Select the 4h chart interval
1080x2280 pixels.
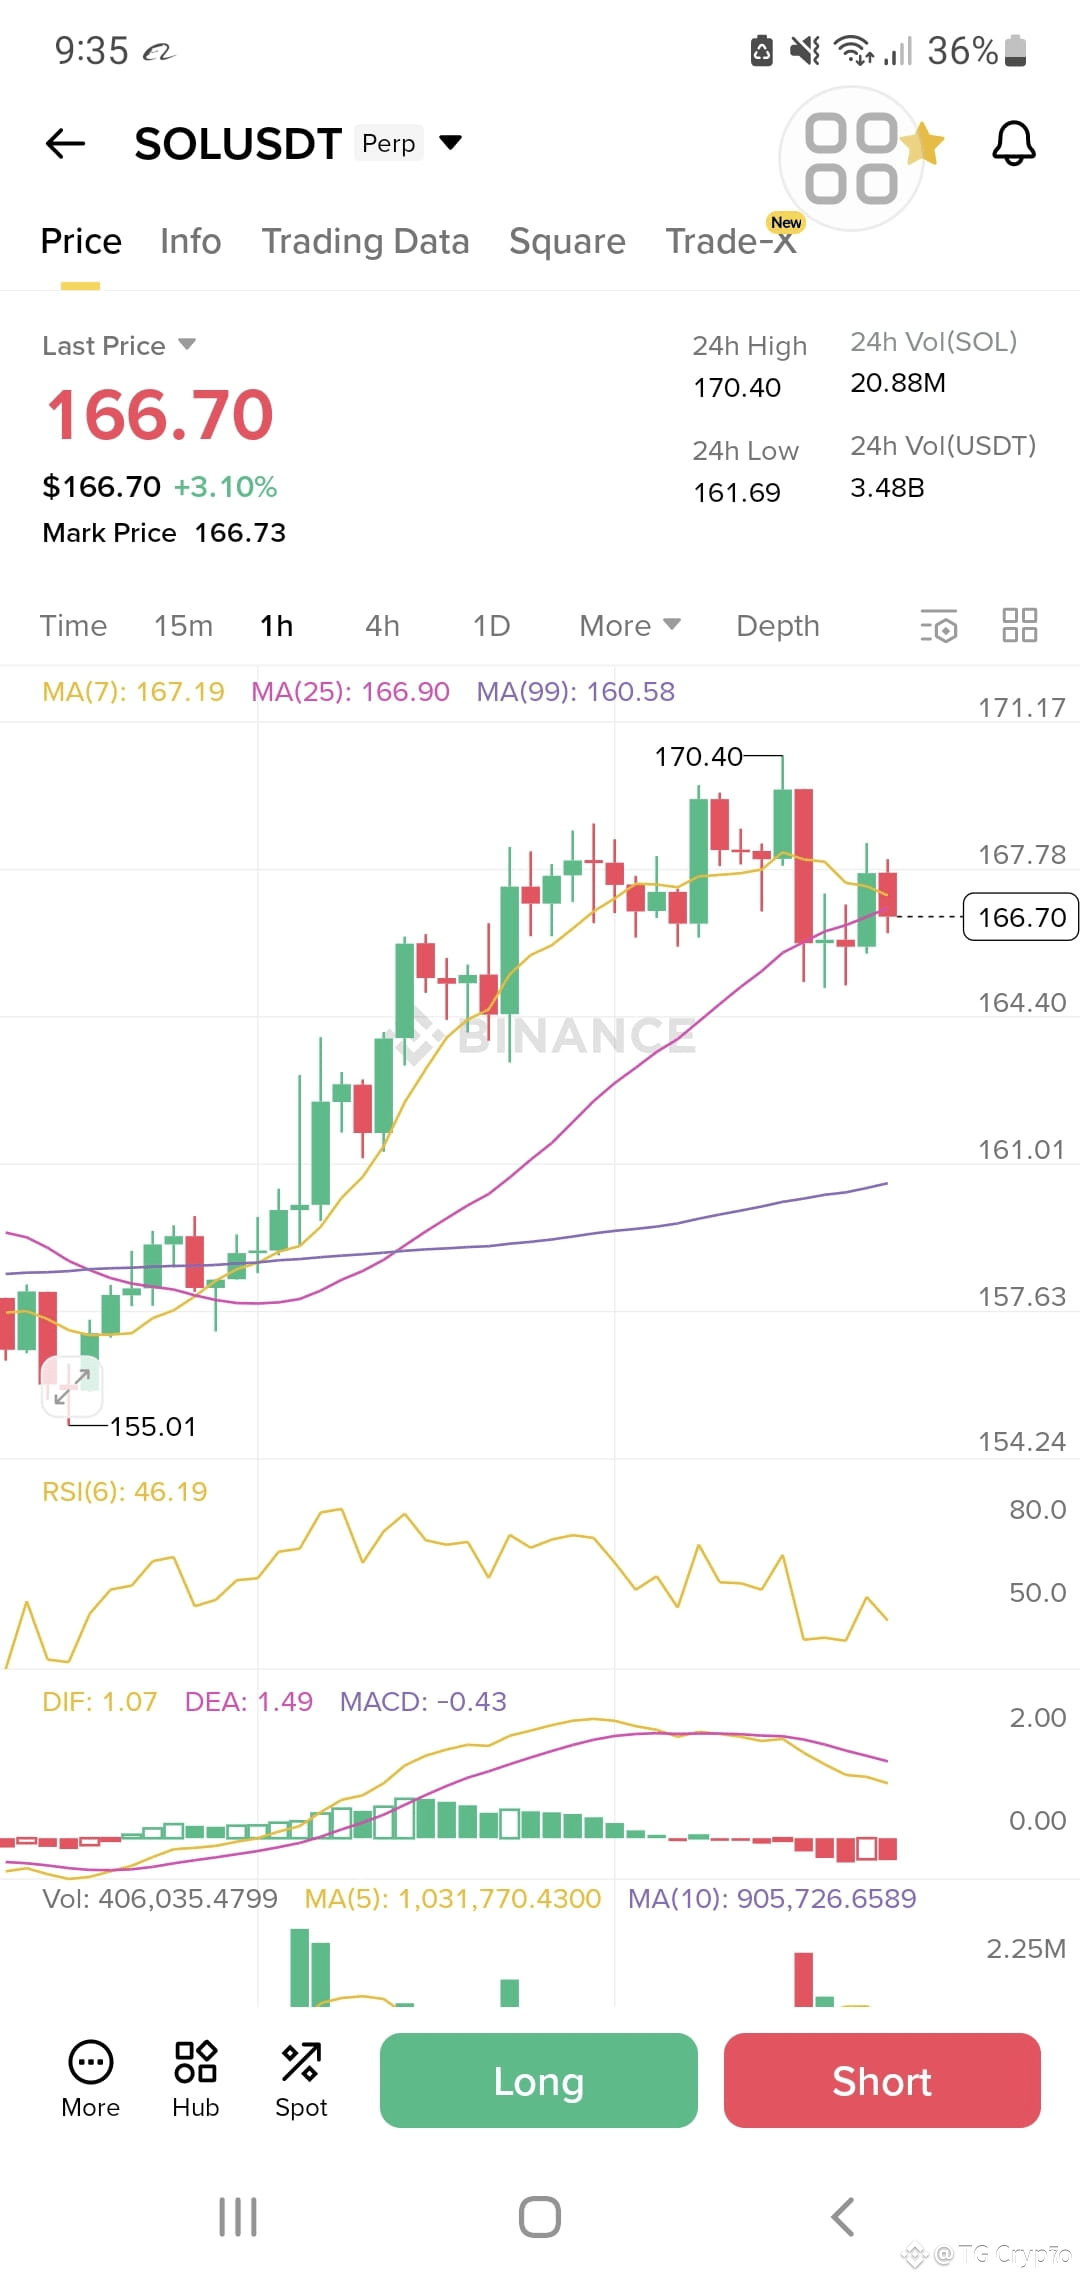382,626
